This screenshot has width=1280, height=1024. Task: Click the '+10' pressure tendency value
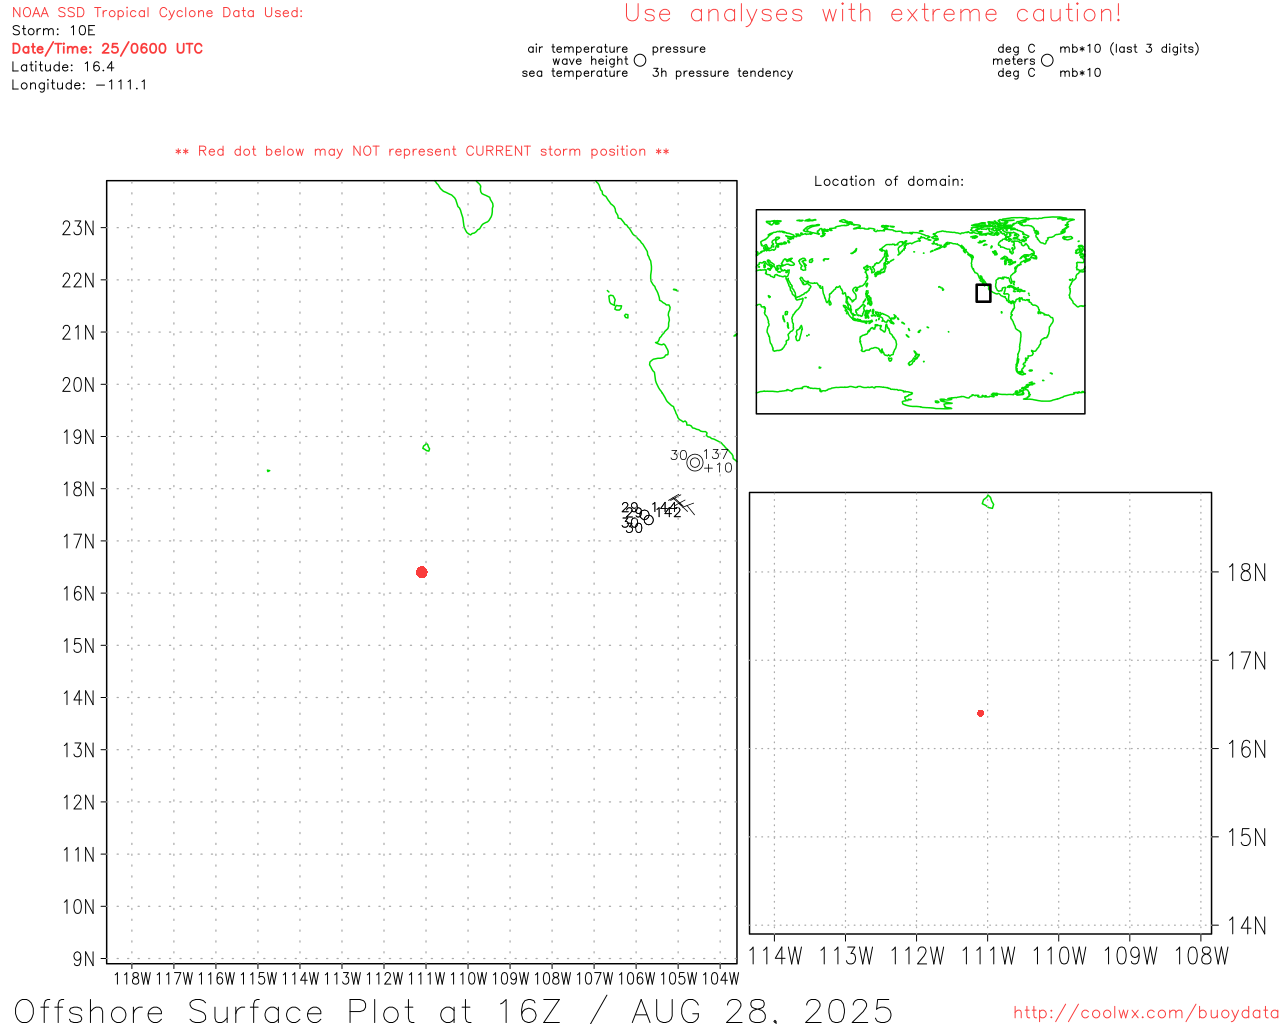click(718, 468)
